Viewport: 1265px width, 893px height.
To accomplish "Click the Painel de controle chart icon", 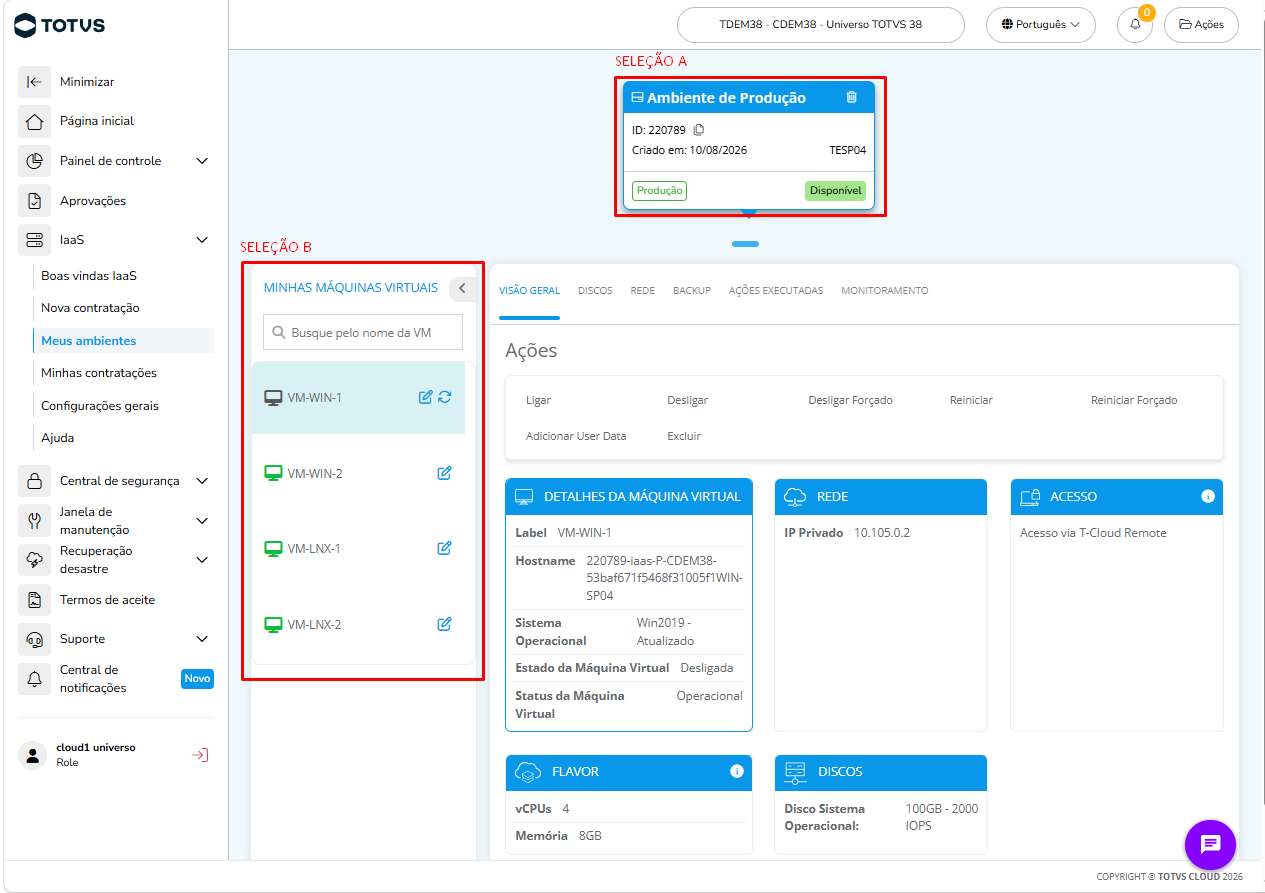I will click(34, 161).
